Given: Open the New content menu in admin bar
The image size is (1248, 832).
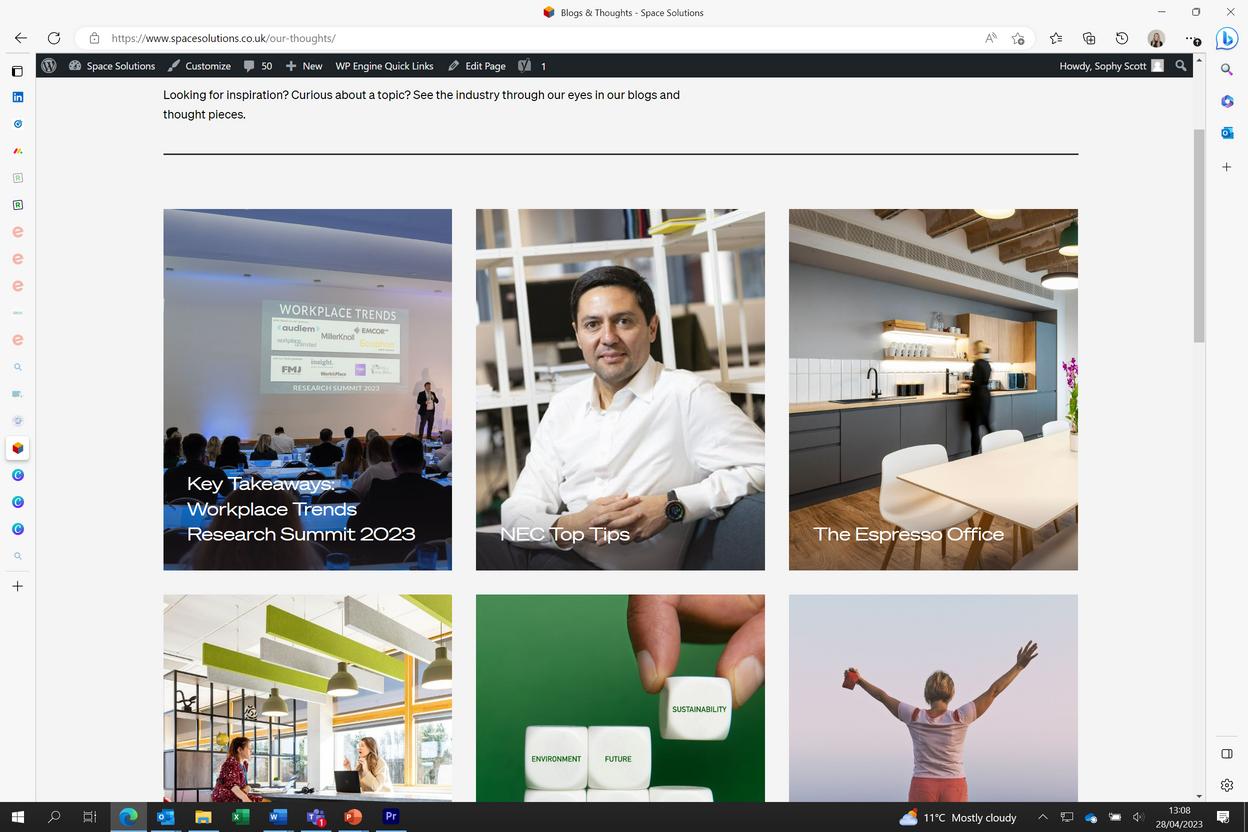Looking at the screenshot, I should 304,66.
